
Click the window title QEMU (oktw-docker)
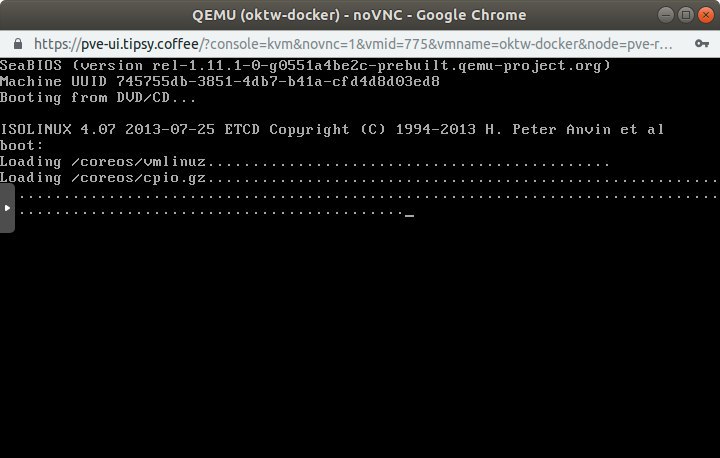coord(266,15)
